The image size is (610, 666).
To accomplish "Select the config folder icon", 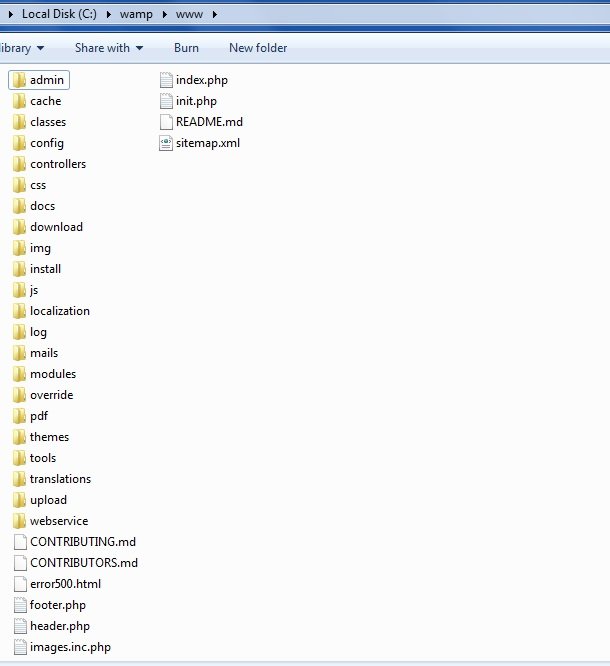I will point(19,143).
